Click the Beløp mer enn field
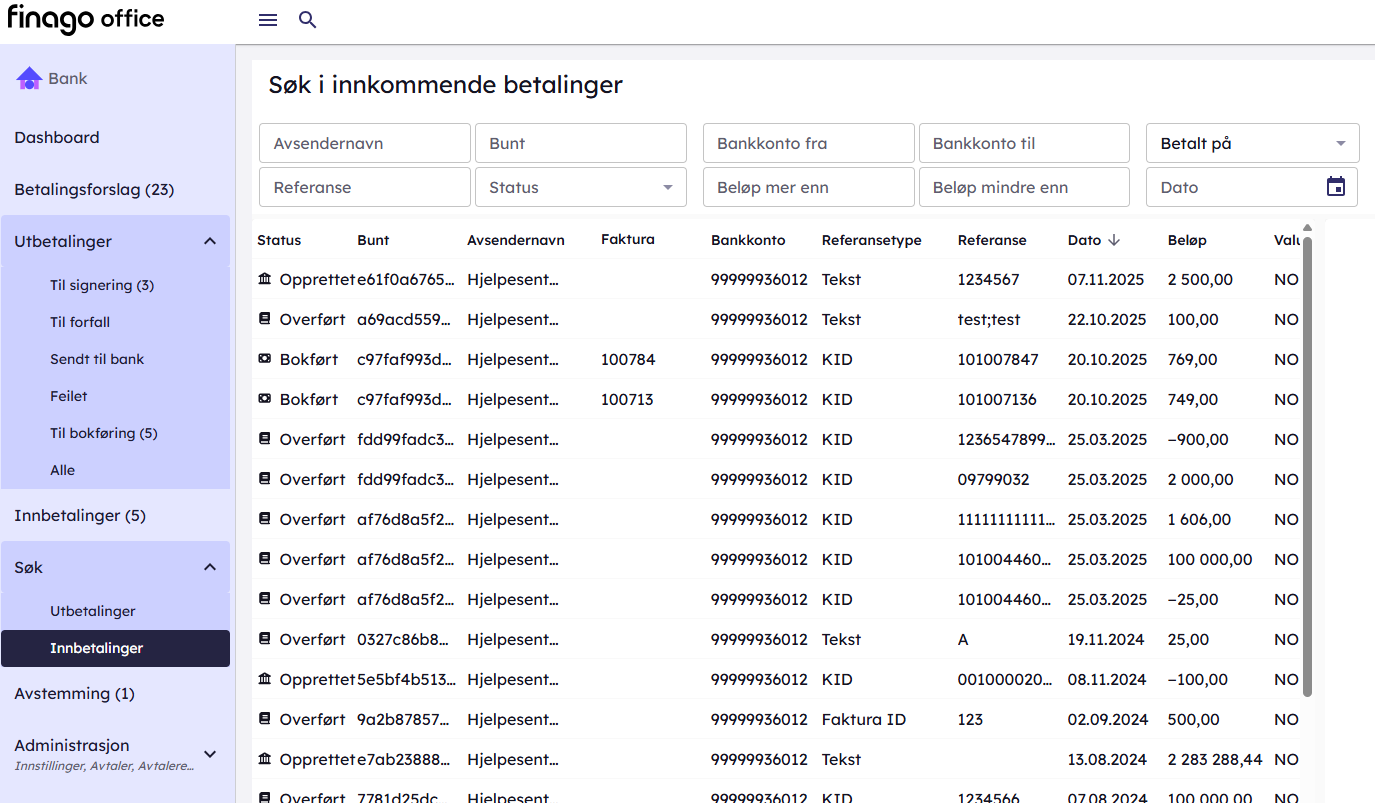 (x=808, y=187)
